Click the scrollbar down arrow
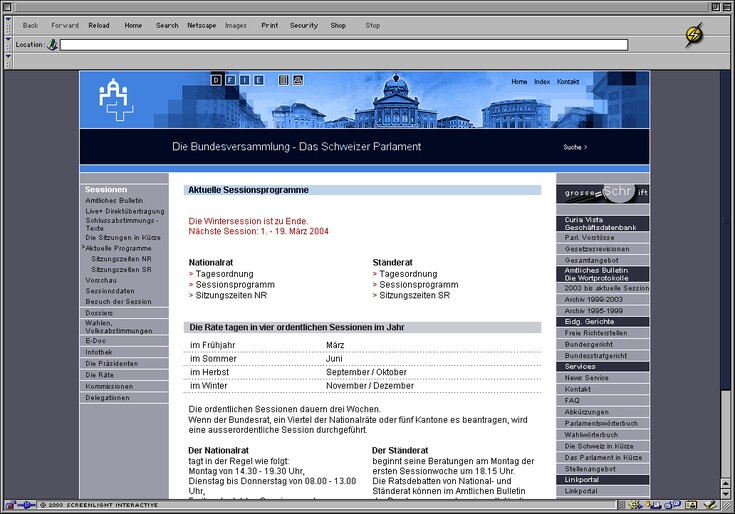735x514 pixels. click(x=726, y=493)
